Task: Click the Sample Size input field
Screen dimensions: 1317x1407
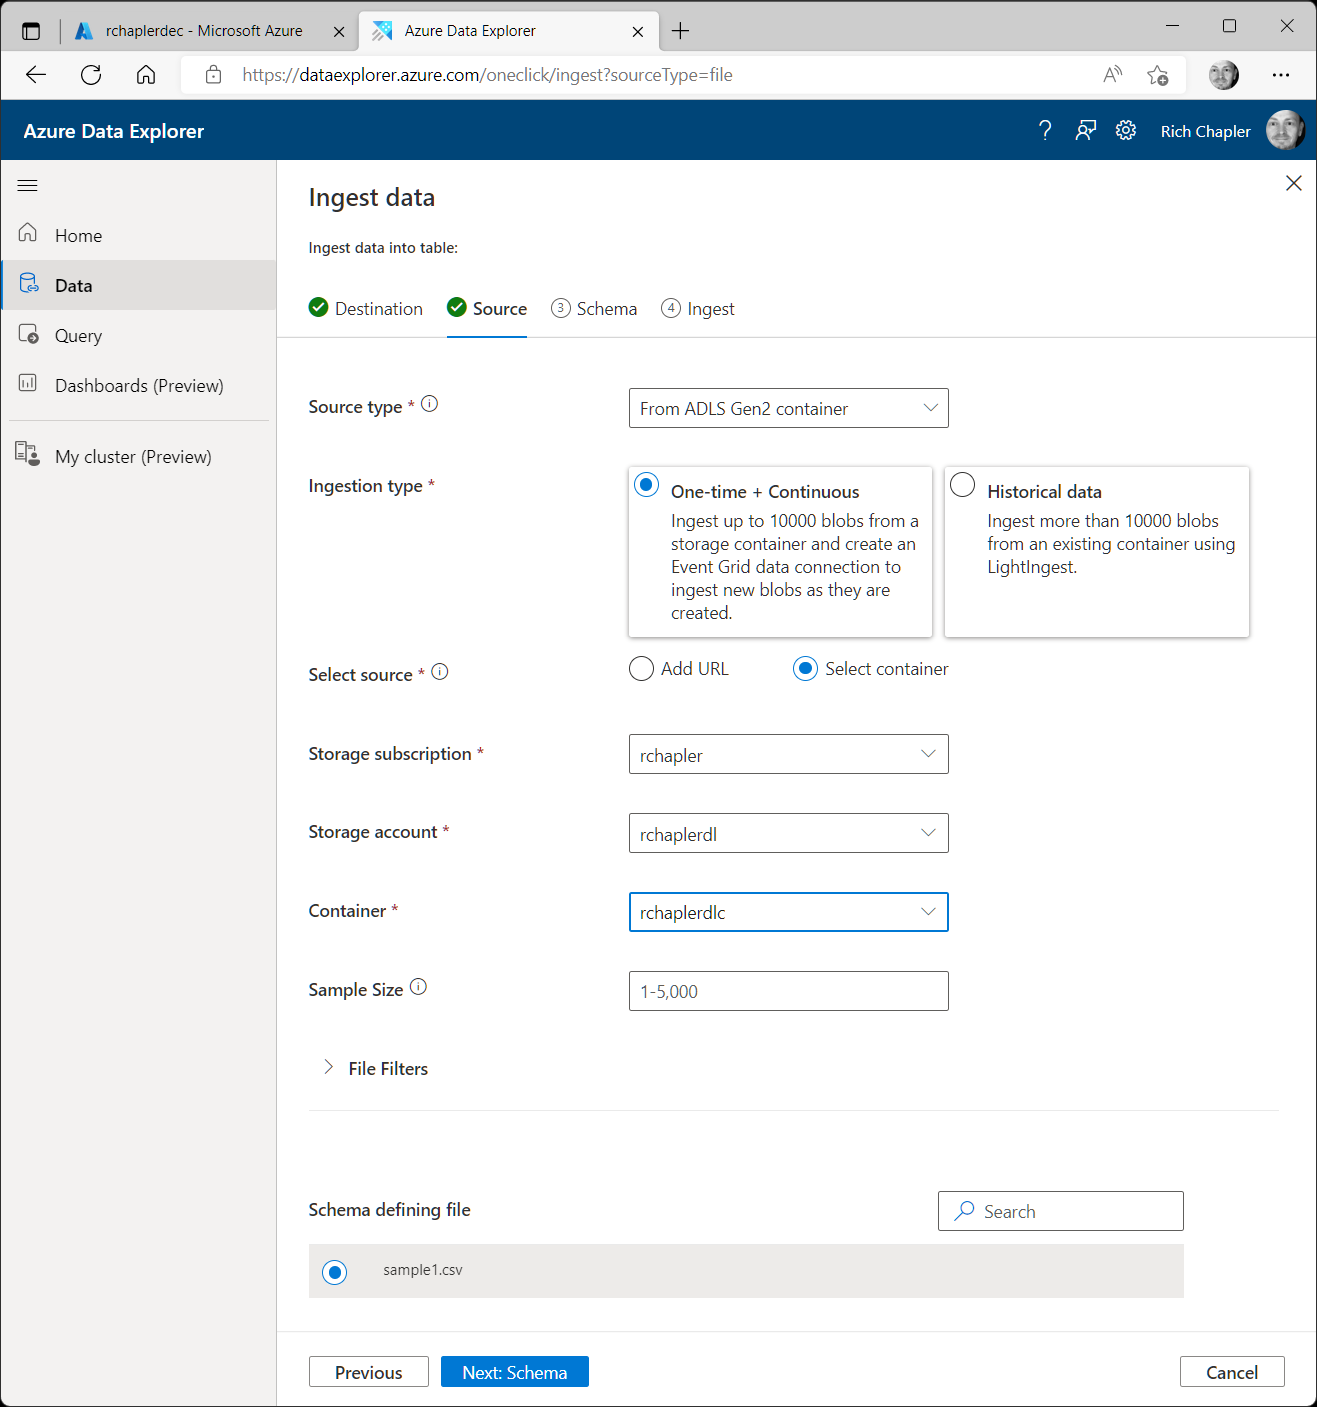Action: 788,991
